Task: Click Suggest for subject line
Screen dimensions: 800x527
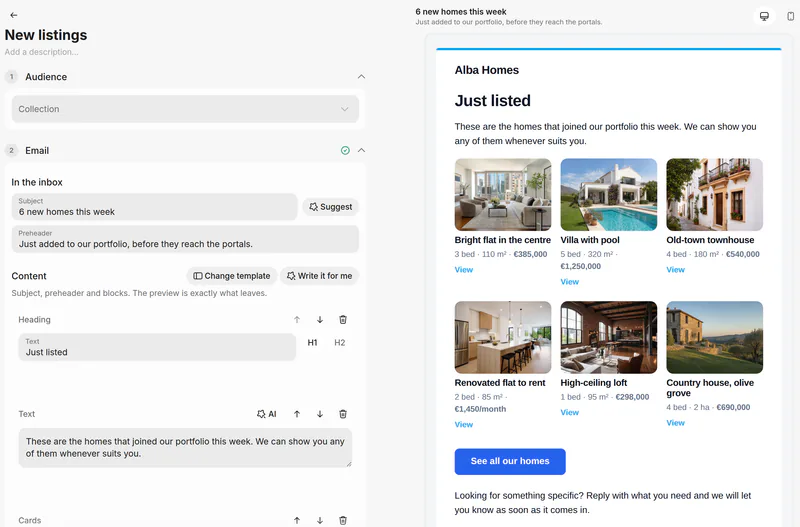Action: pos(331,207)
